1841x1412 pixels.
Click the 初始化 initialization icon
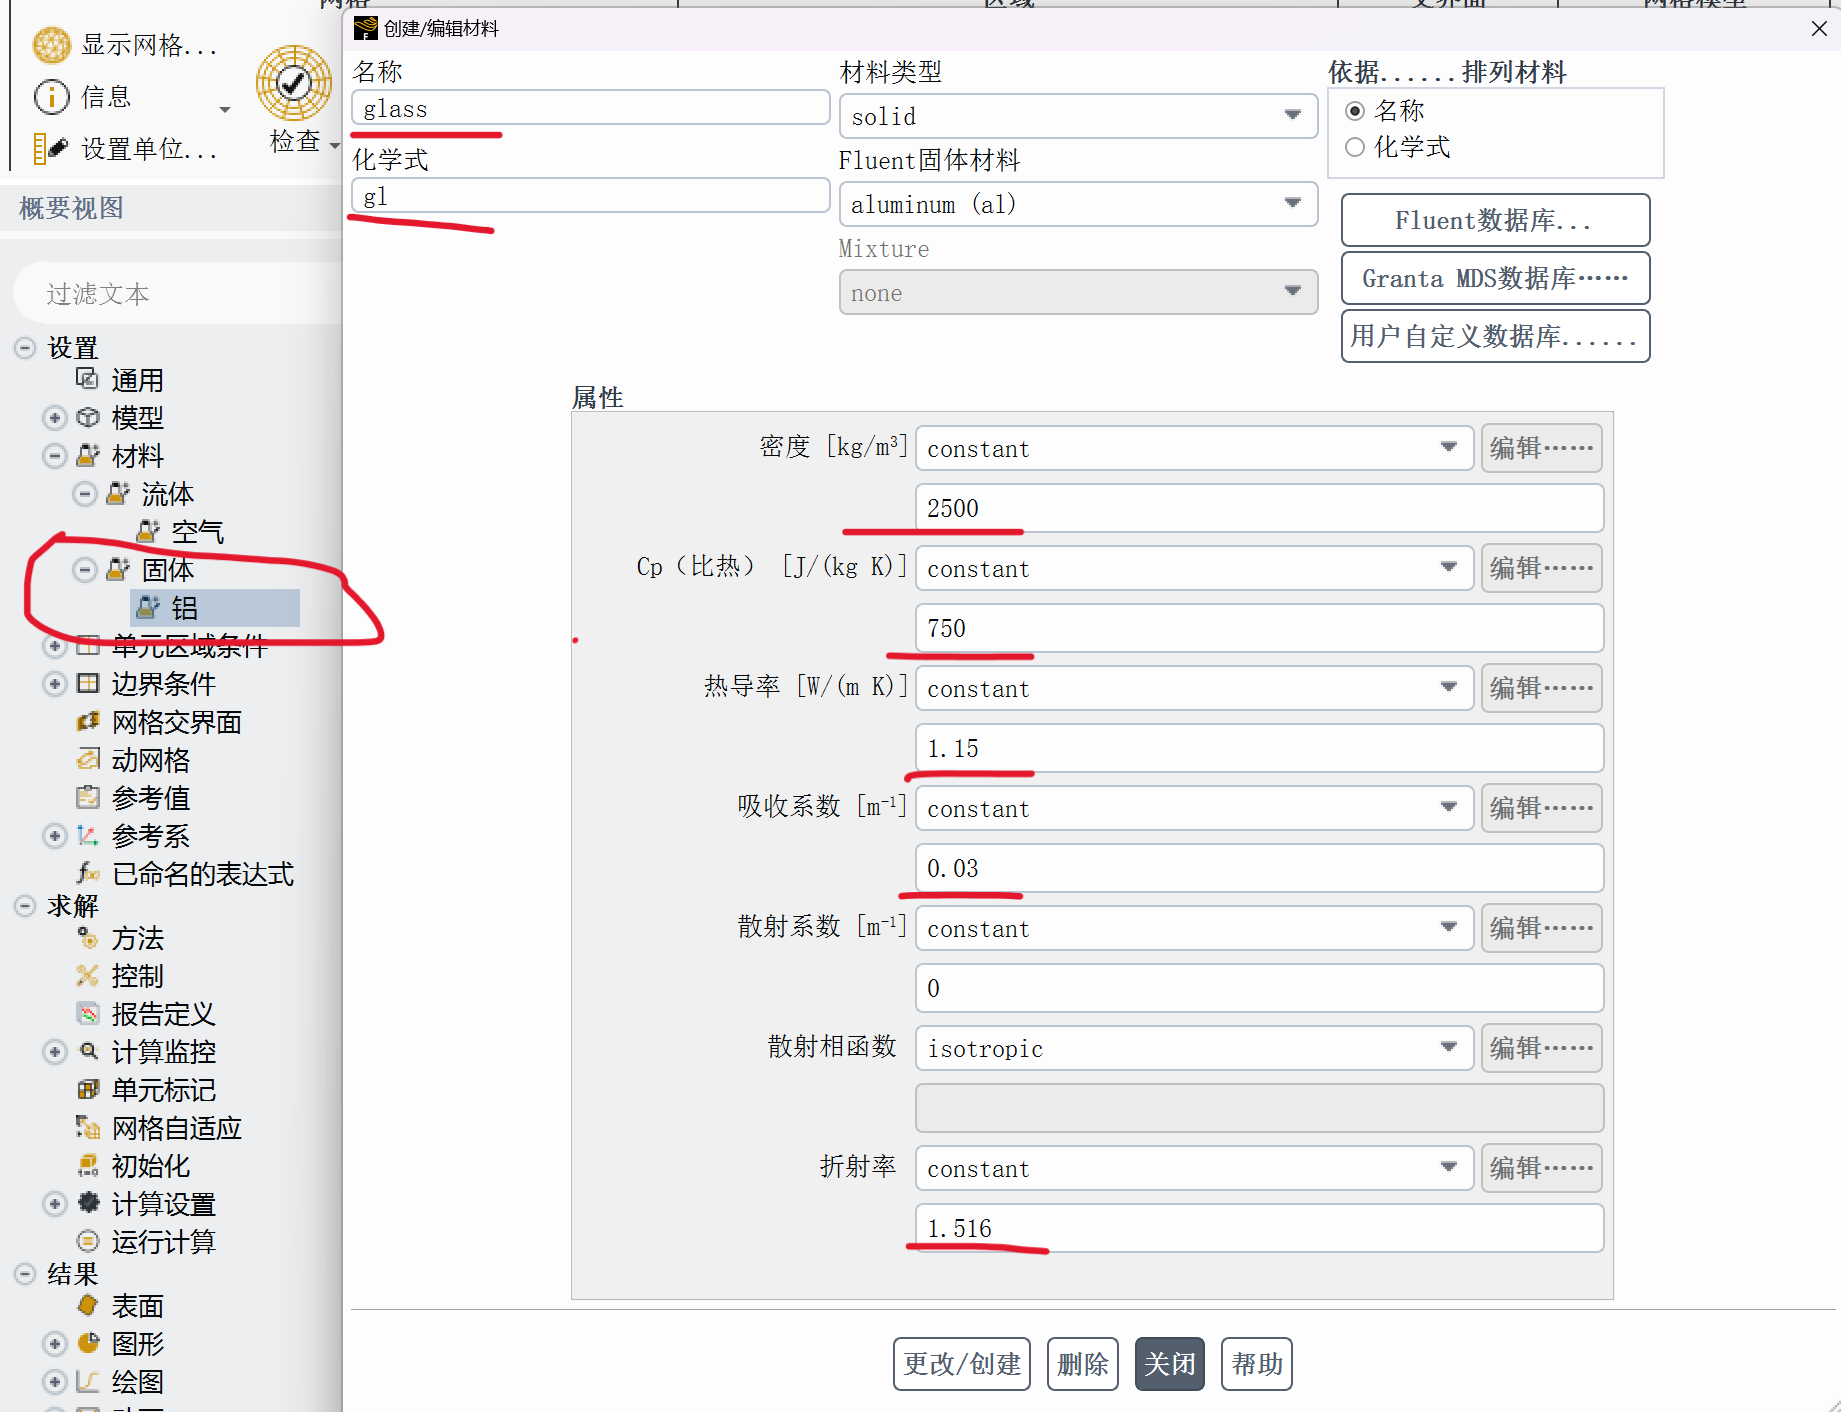88,1165
